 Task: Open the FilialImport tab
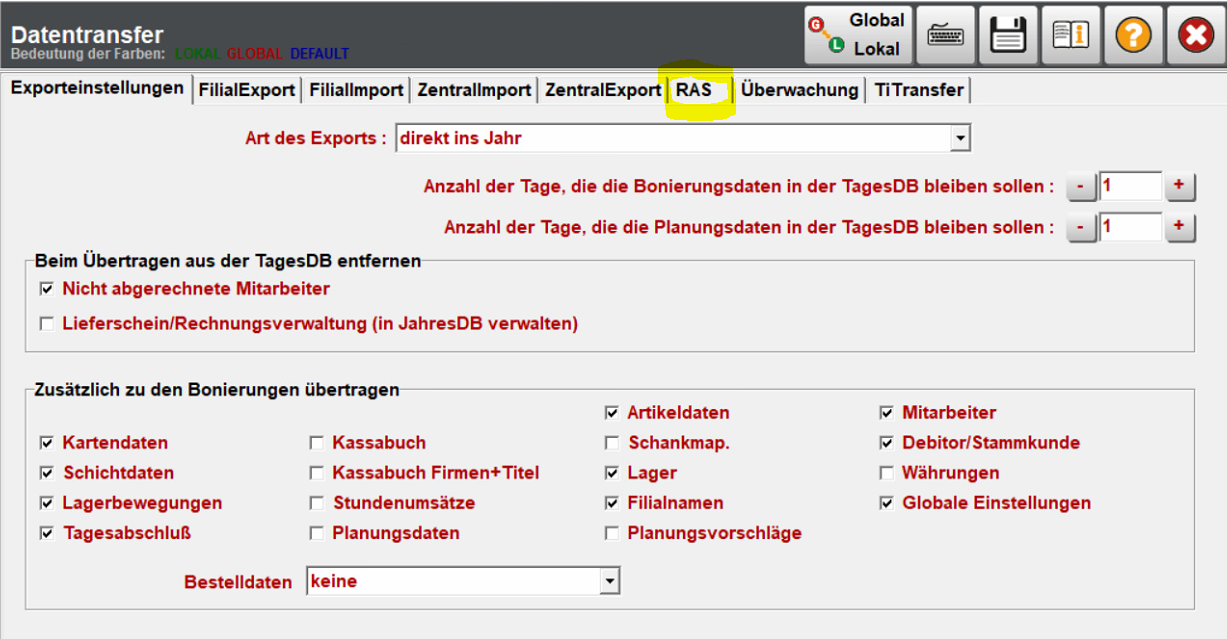[356, 90]
